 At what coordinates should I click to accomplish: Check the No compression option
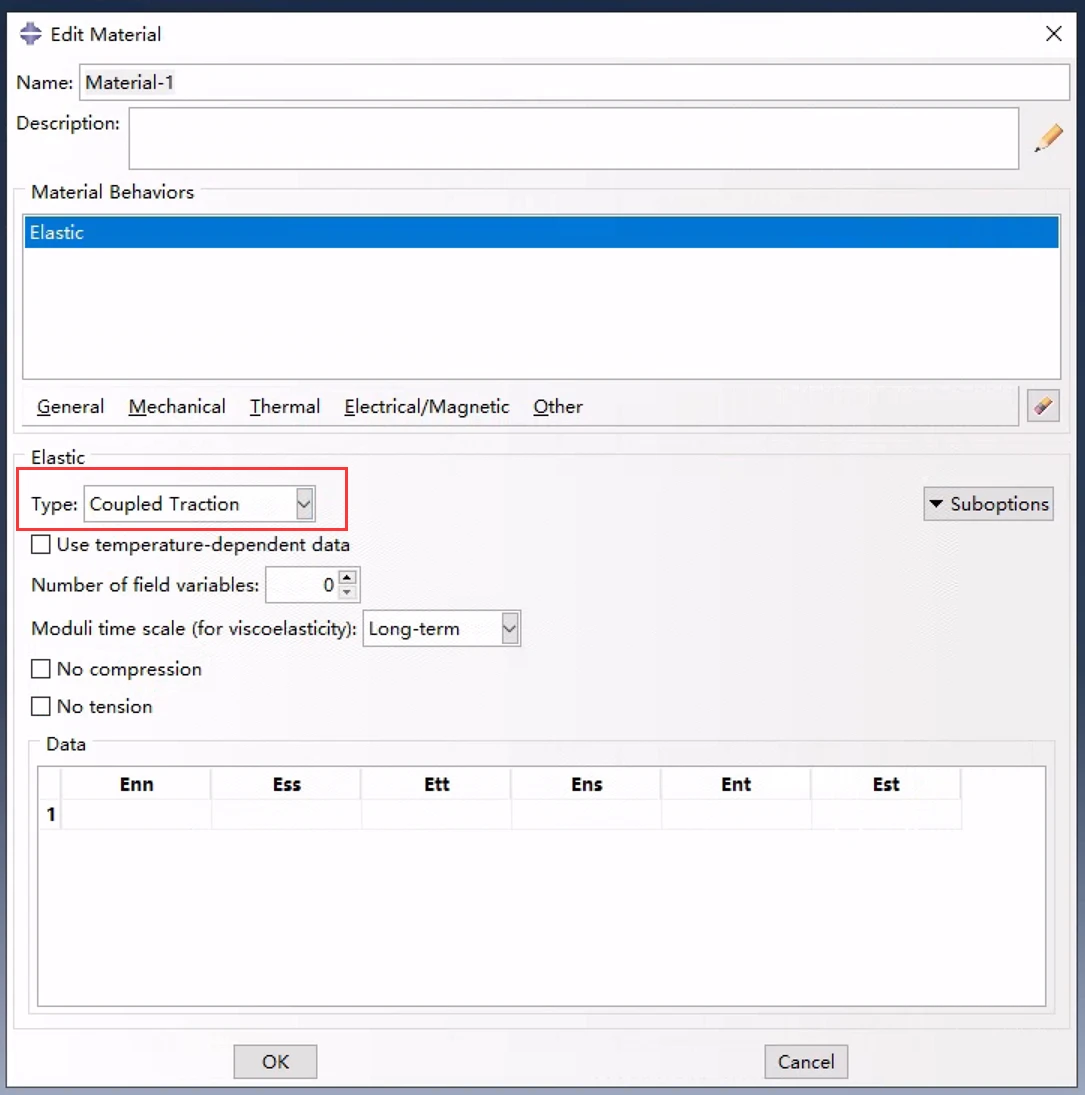tap(40, 669)
